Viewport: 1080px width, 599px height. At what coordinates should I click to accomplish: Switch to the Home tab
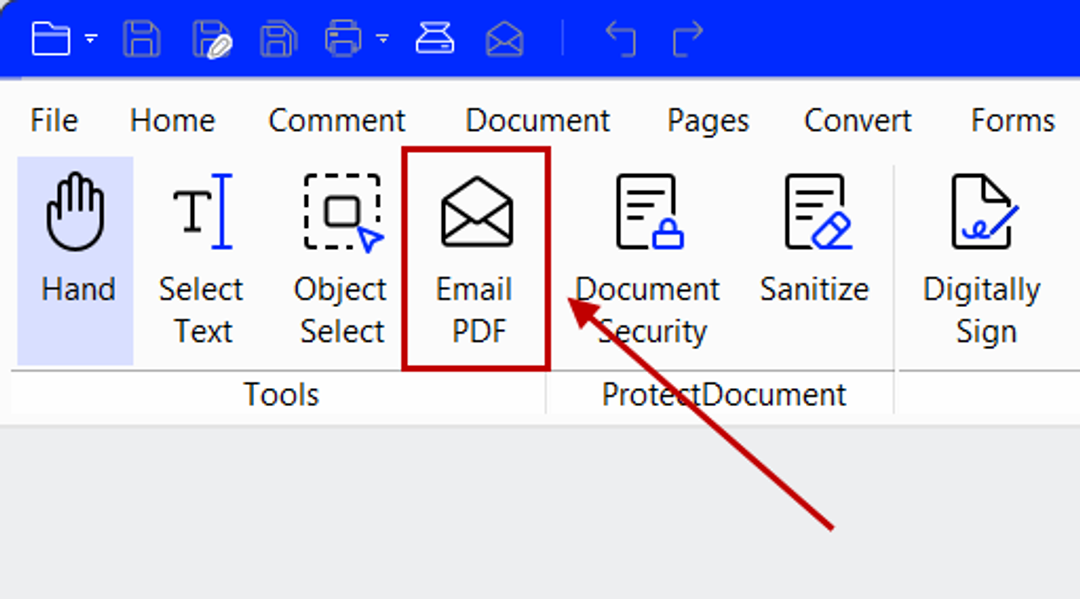click(172, 121)
